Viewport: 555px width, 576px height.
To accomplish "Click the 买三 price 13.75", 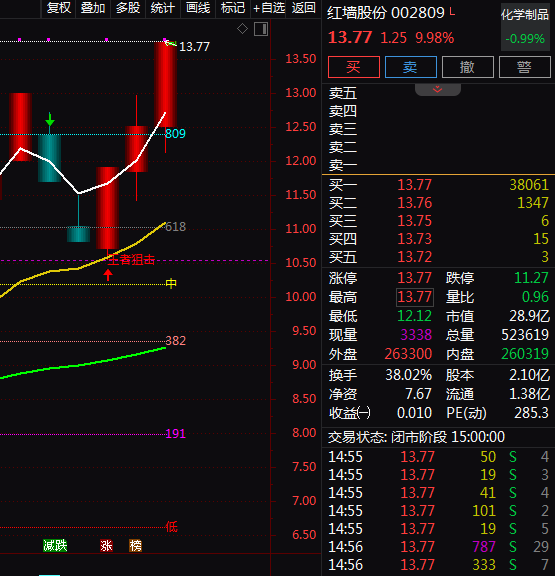I will pyautogui.click(x=414, y=221).
